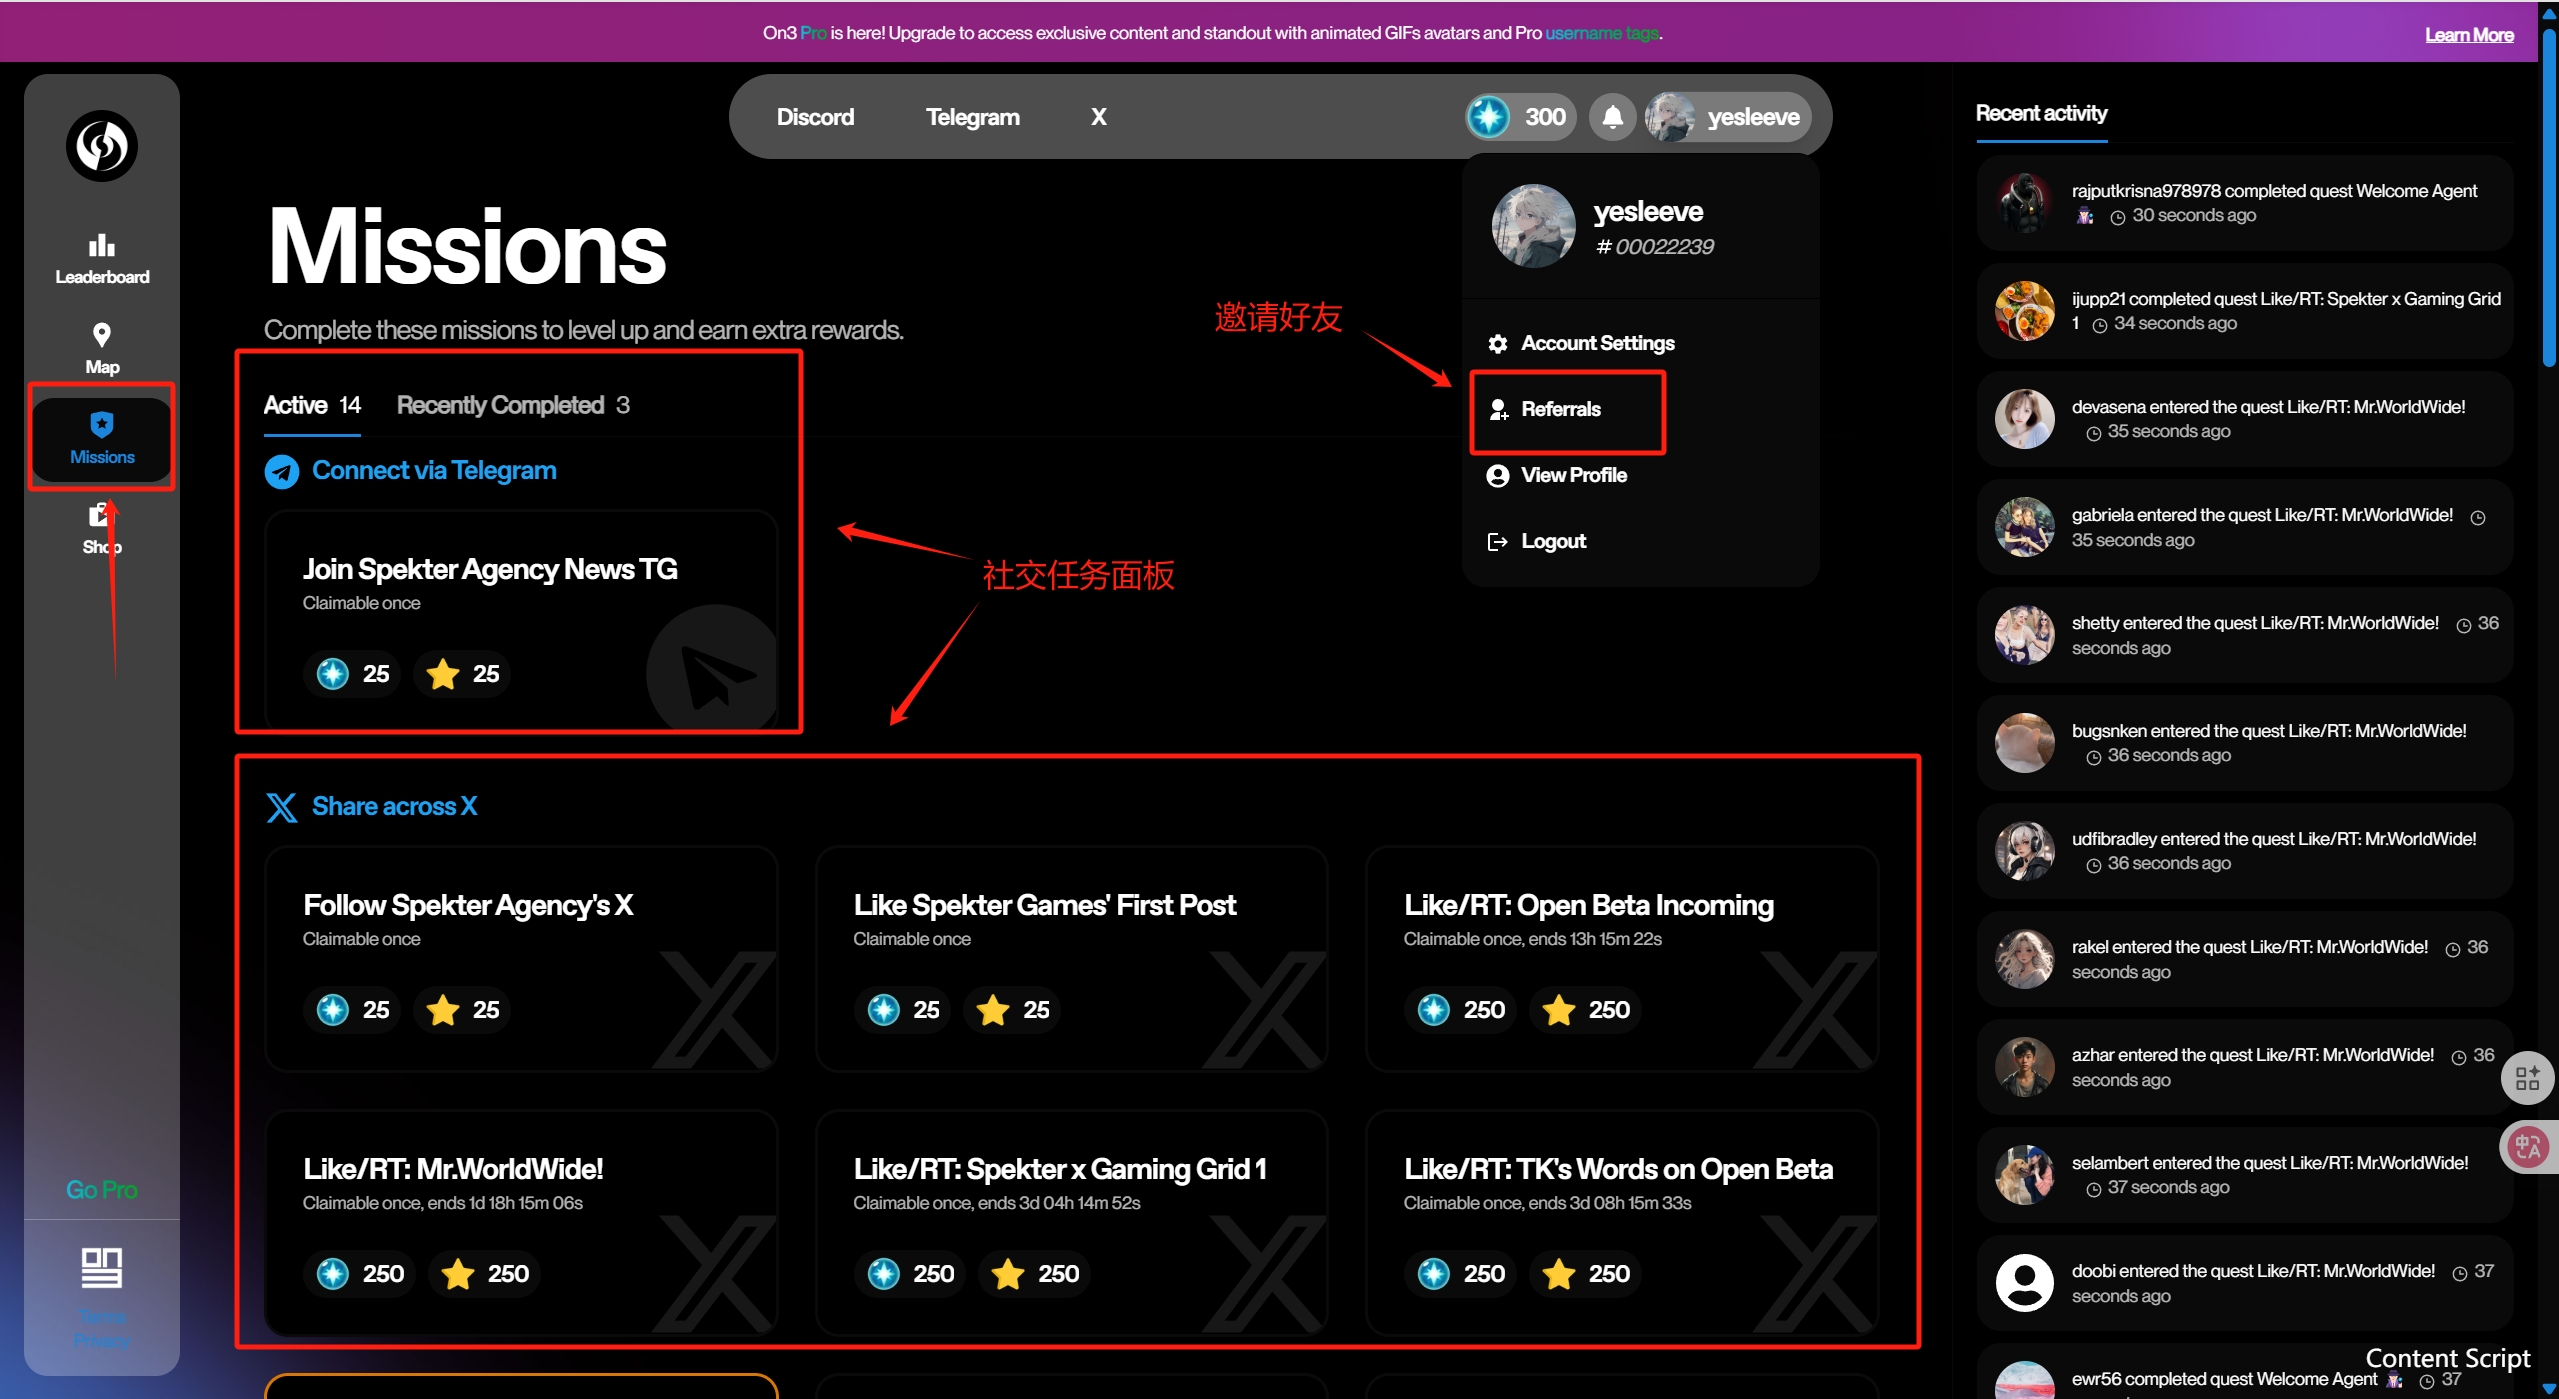2559x1399 pixels.
Task: Click the 300 points gem icon
Action: (x=1488, y=117)
